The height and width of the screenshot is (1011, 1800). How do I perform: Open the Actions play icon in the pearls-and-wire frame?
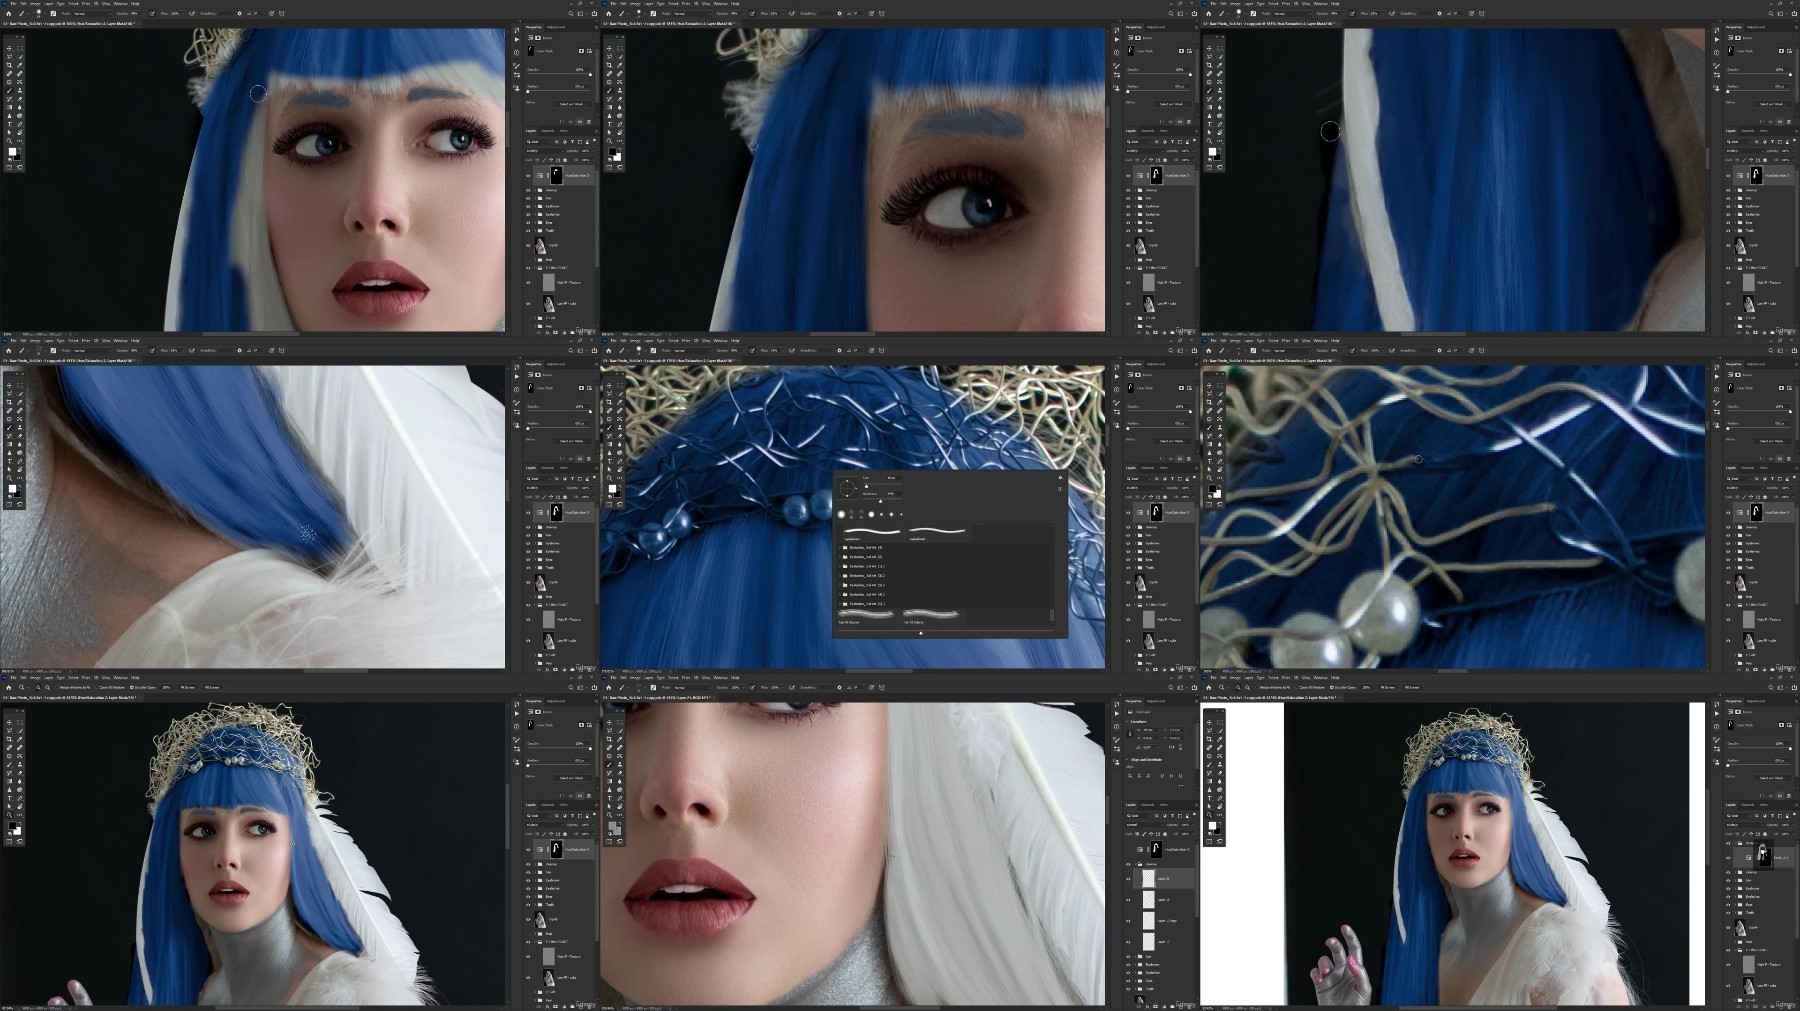coord(1717,377)
